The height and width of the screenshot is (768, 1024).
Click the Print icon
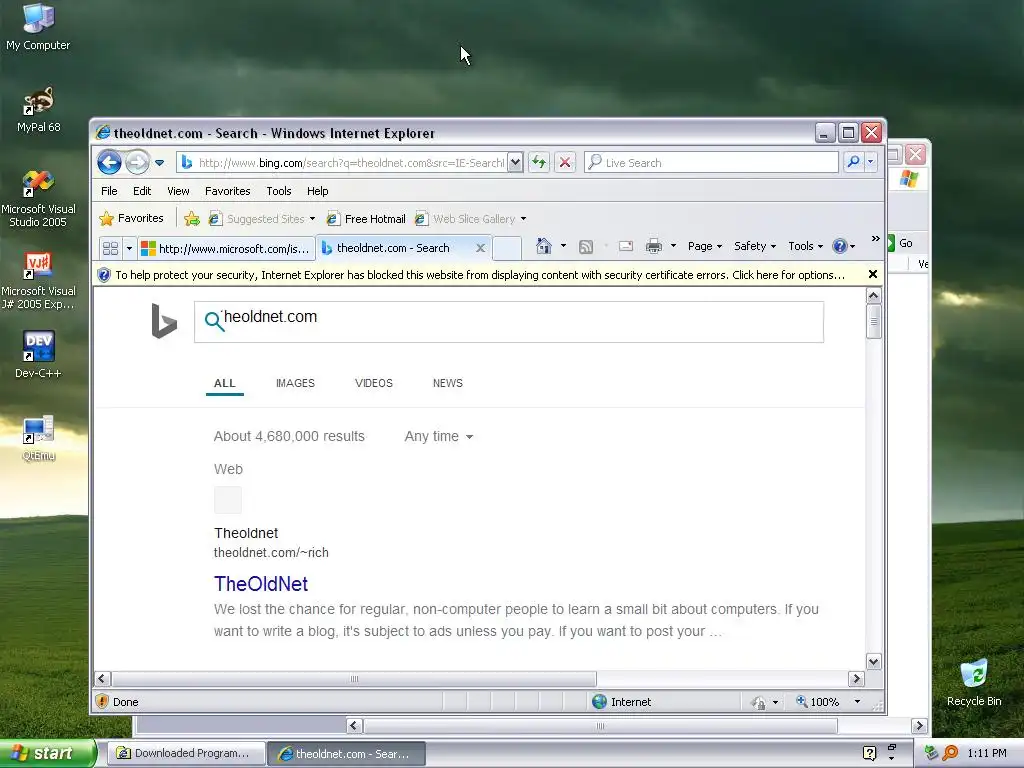point(654,246)
